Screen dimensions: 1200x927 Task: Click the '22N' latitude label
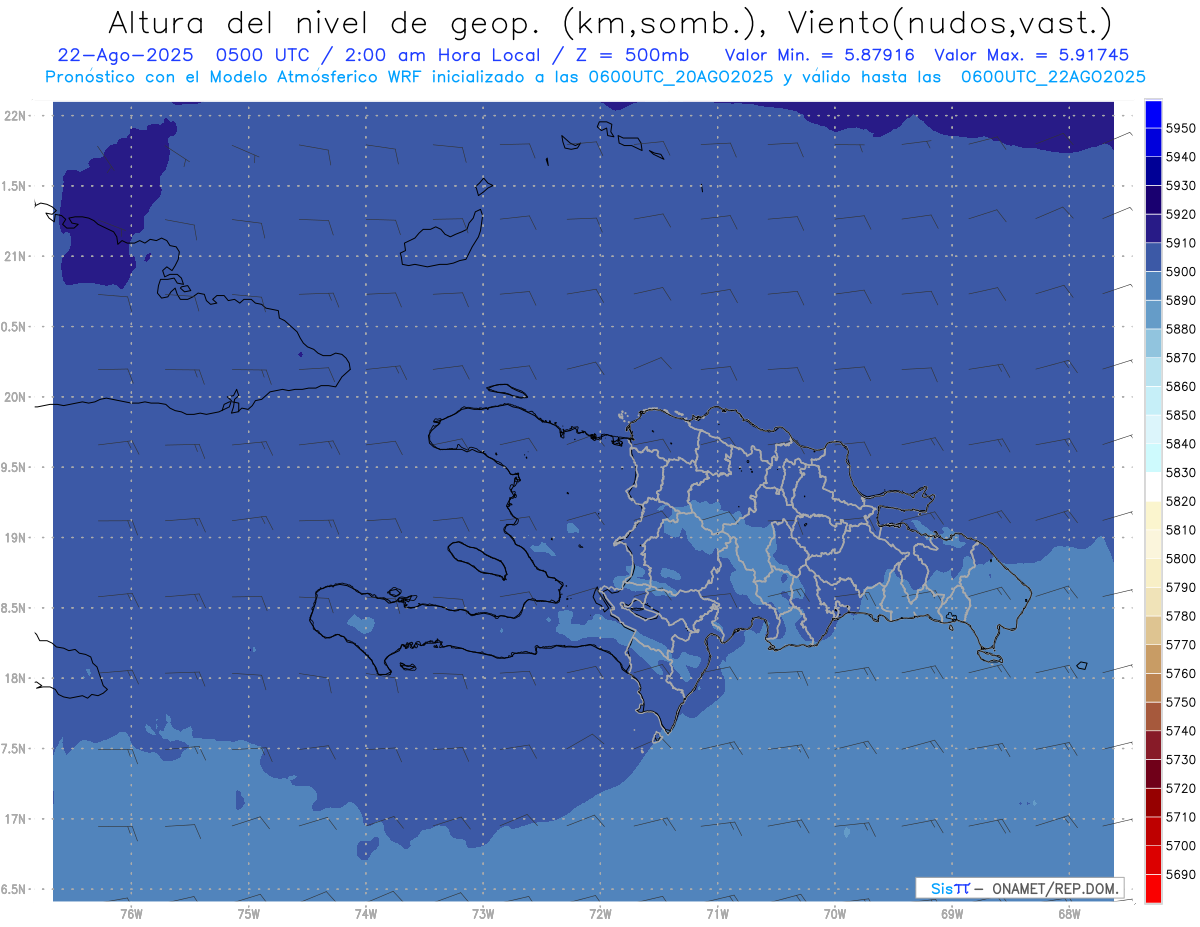(x=15, y=116)
